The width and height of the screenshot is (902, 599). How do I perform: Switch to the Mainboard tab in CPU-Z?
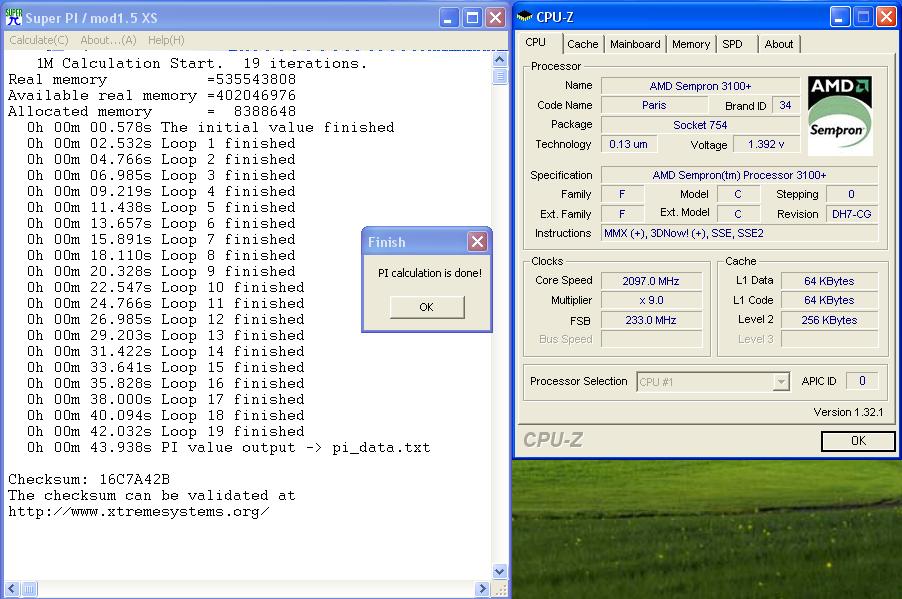click(635, 44)
